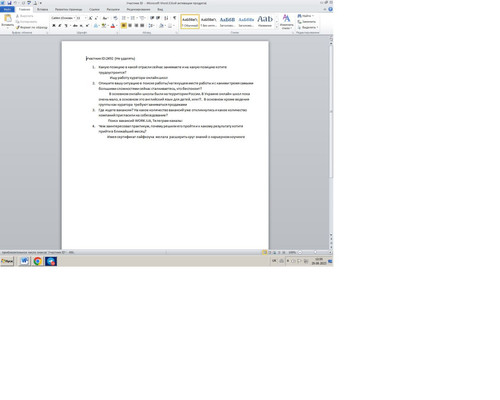This screenshot has height=400, width=500.
Task: Open Word help question-mark icon
Action: 330,9
